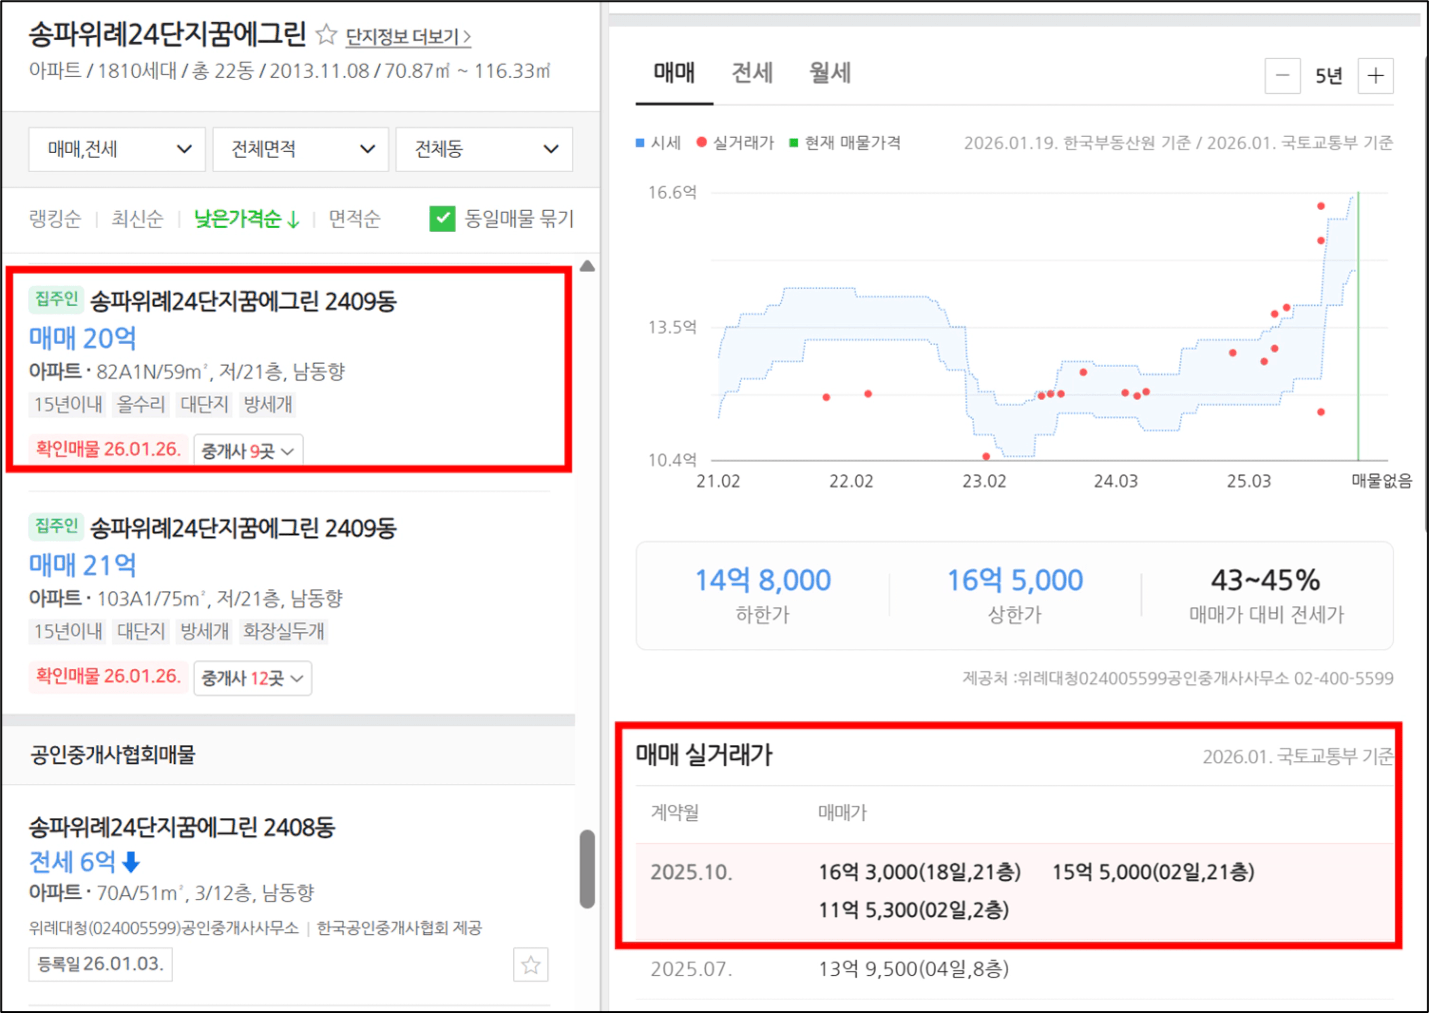
Task: Click the scroll-up arrow in listing panel
Action: pos(587,266)
